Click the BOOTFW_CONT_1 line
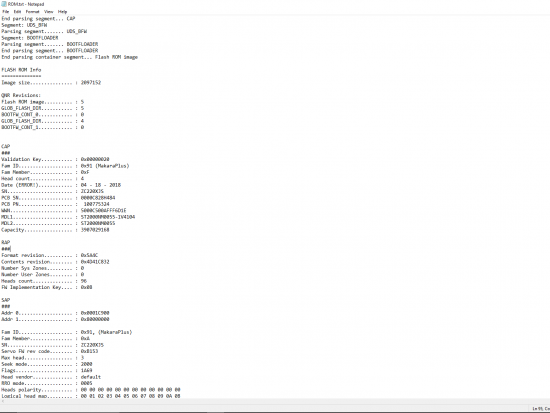Viewport: 550px width, 413px height. (42, 127)
